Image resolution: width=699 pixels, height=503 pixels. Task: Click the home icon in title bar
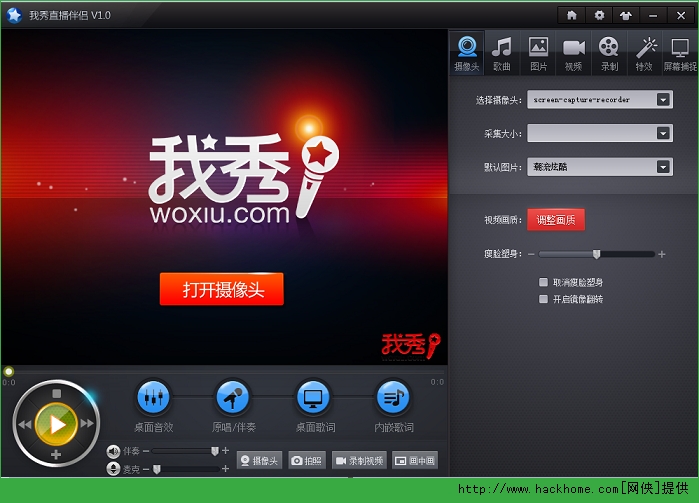coord(572,16)
